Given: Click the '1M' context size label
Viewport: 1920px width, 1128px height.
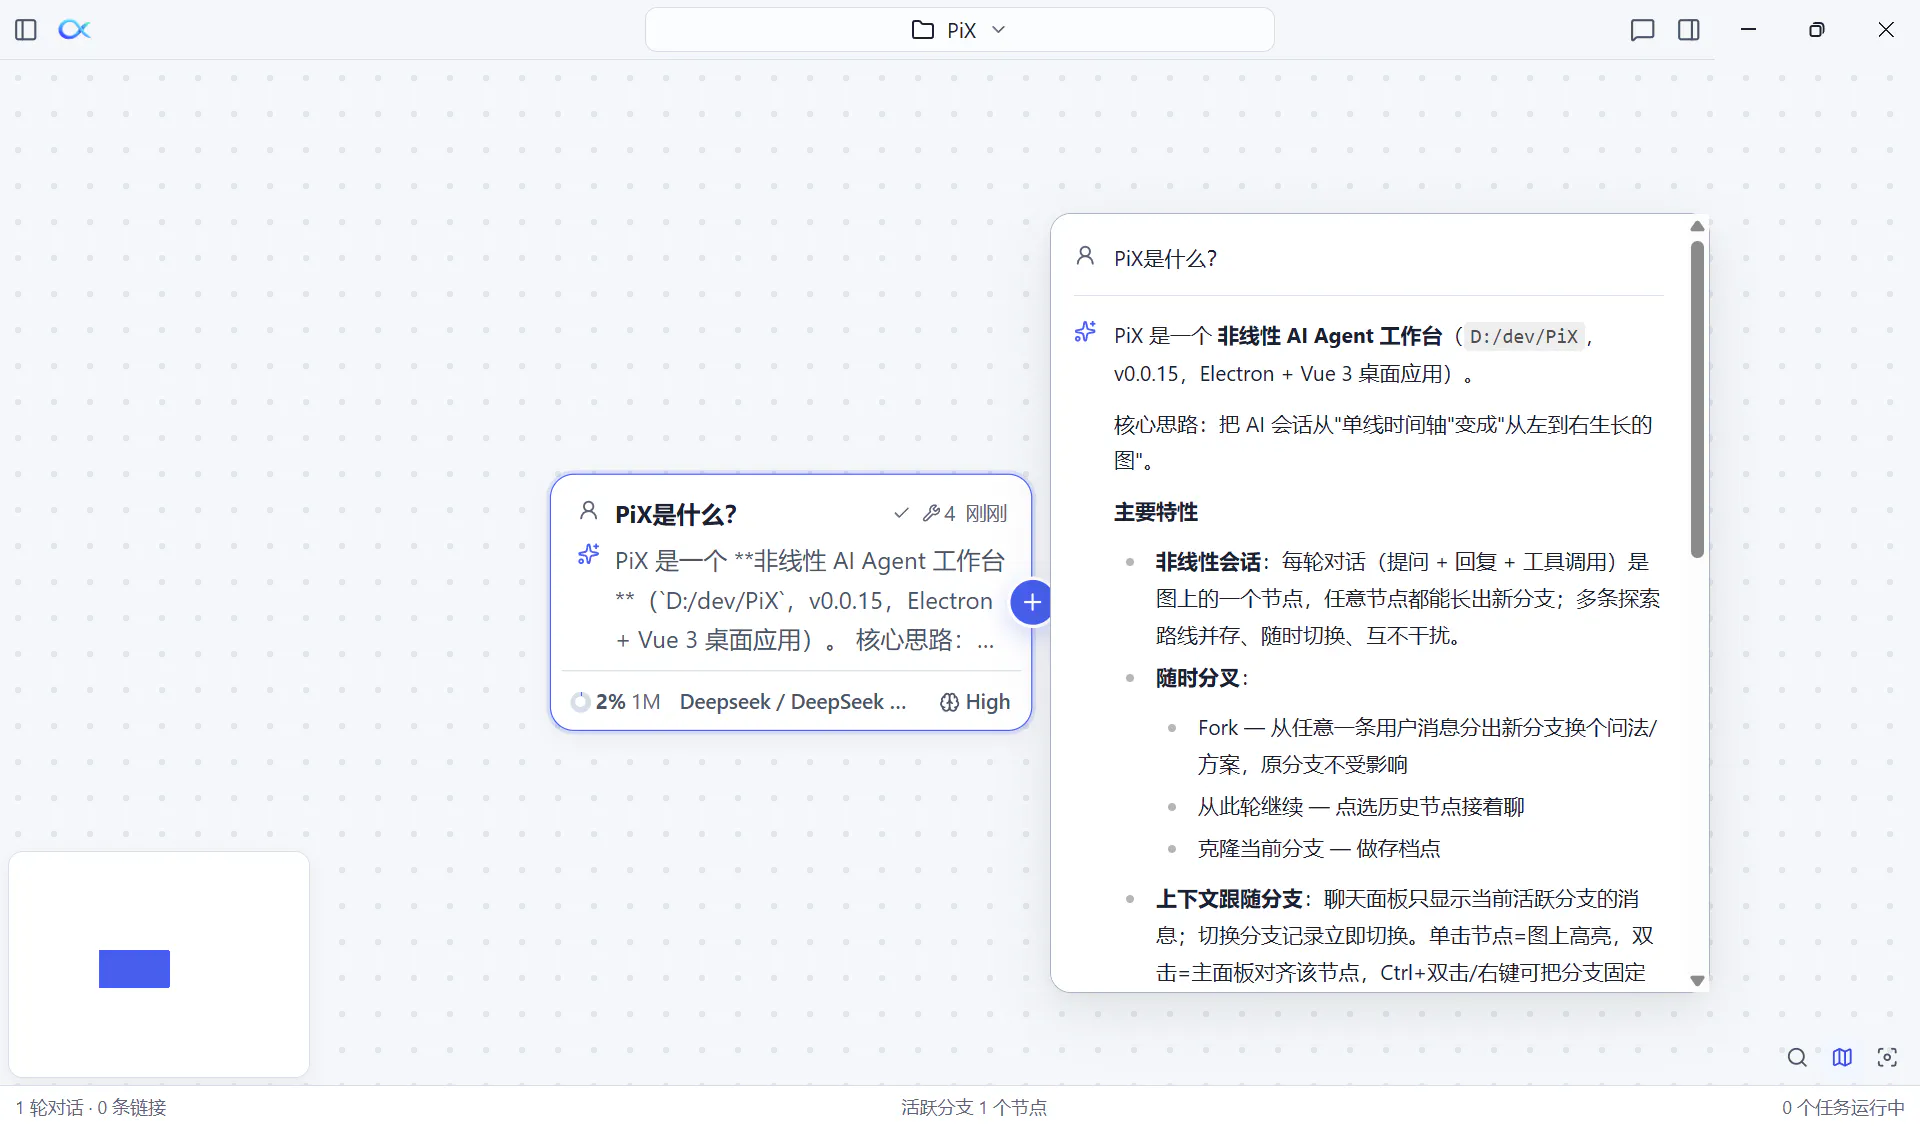Looking at the screenshot, I should tap(646, 702).
